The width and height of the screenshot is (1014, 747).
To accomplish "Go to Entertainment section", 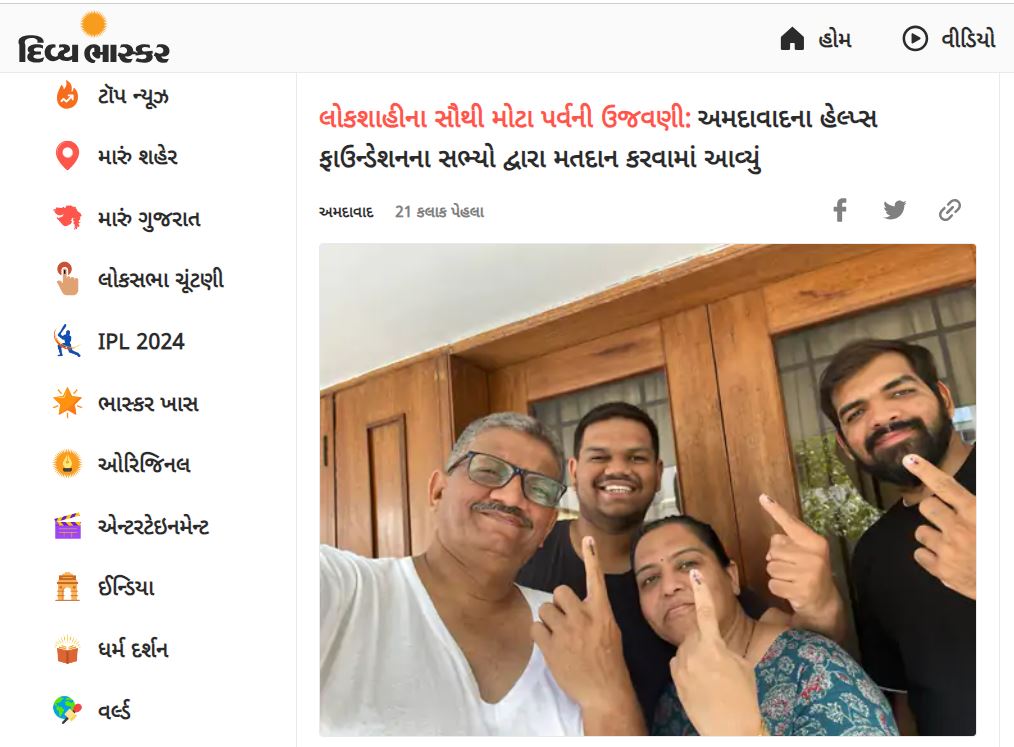I will pos(131,526).
